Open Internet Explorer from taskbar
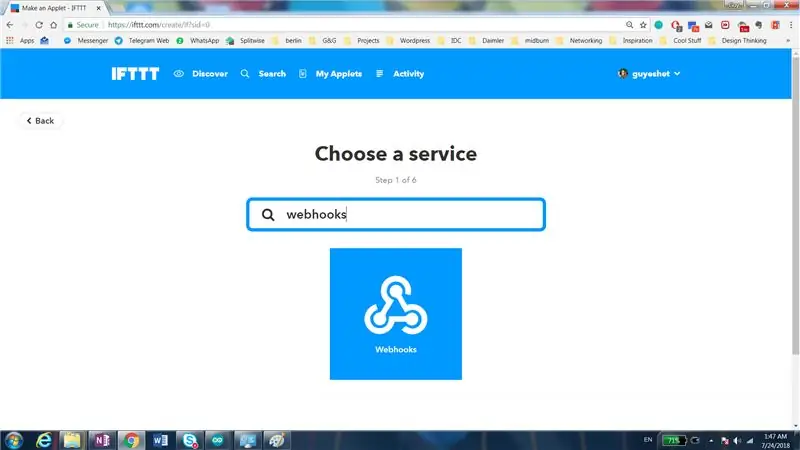Image resolution: width=800 pixels, height=450 pixels. [x=44, y=440]
